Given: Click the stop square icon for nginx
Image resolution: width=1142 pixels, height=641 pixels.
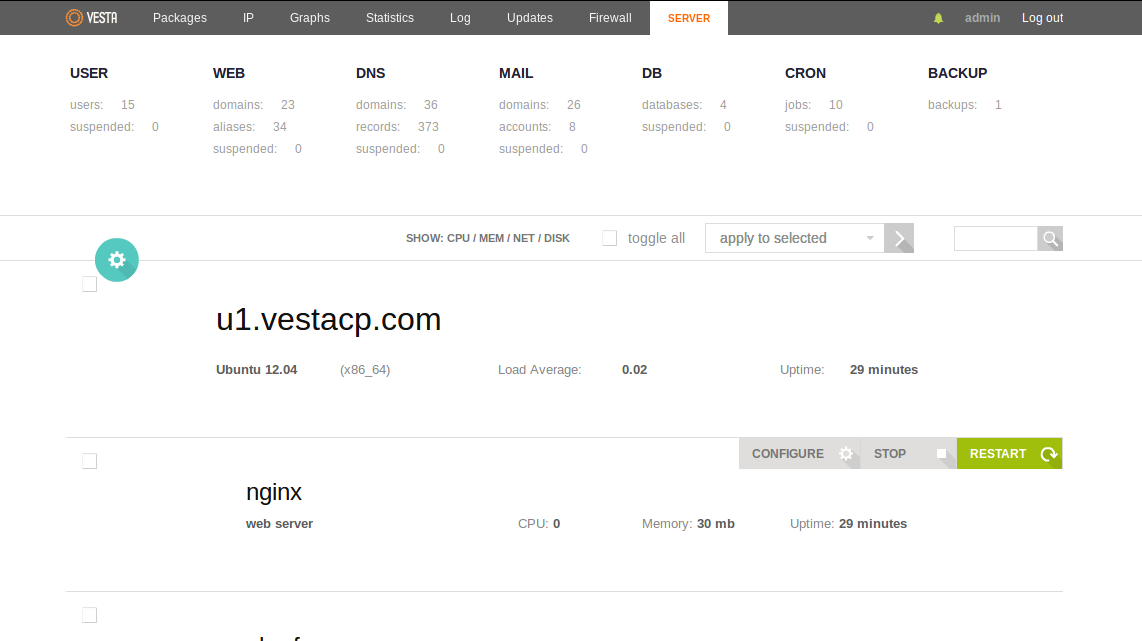Looking at the screenshot, I should (x=941, y=454).
